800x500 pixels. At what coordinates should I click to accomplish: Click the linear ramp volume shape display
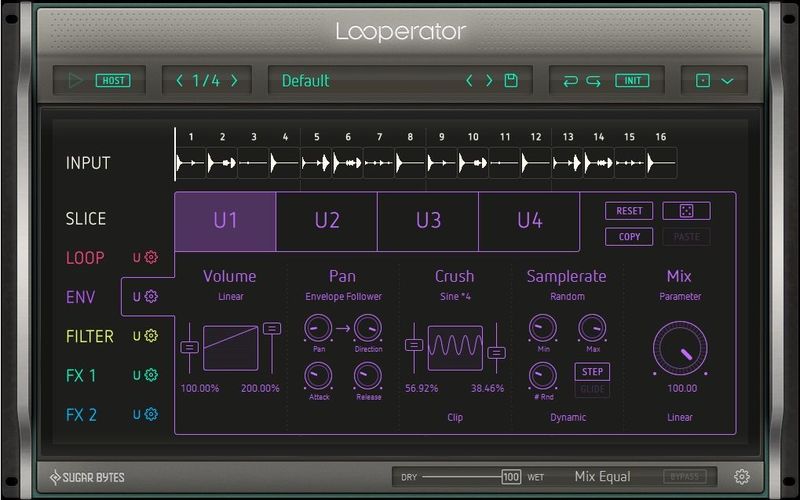(231, 348)
